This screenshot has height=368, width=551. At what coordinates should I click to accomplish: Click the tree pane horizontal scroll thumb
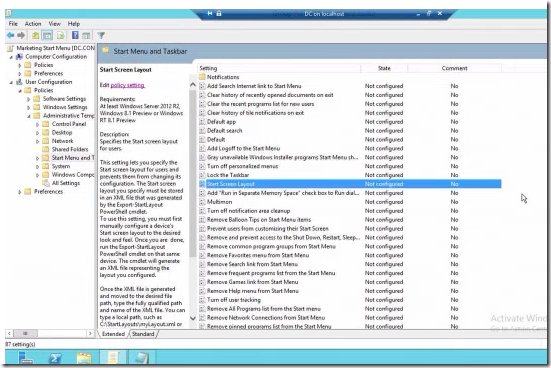point(25,333)
